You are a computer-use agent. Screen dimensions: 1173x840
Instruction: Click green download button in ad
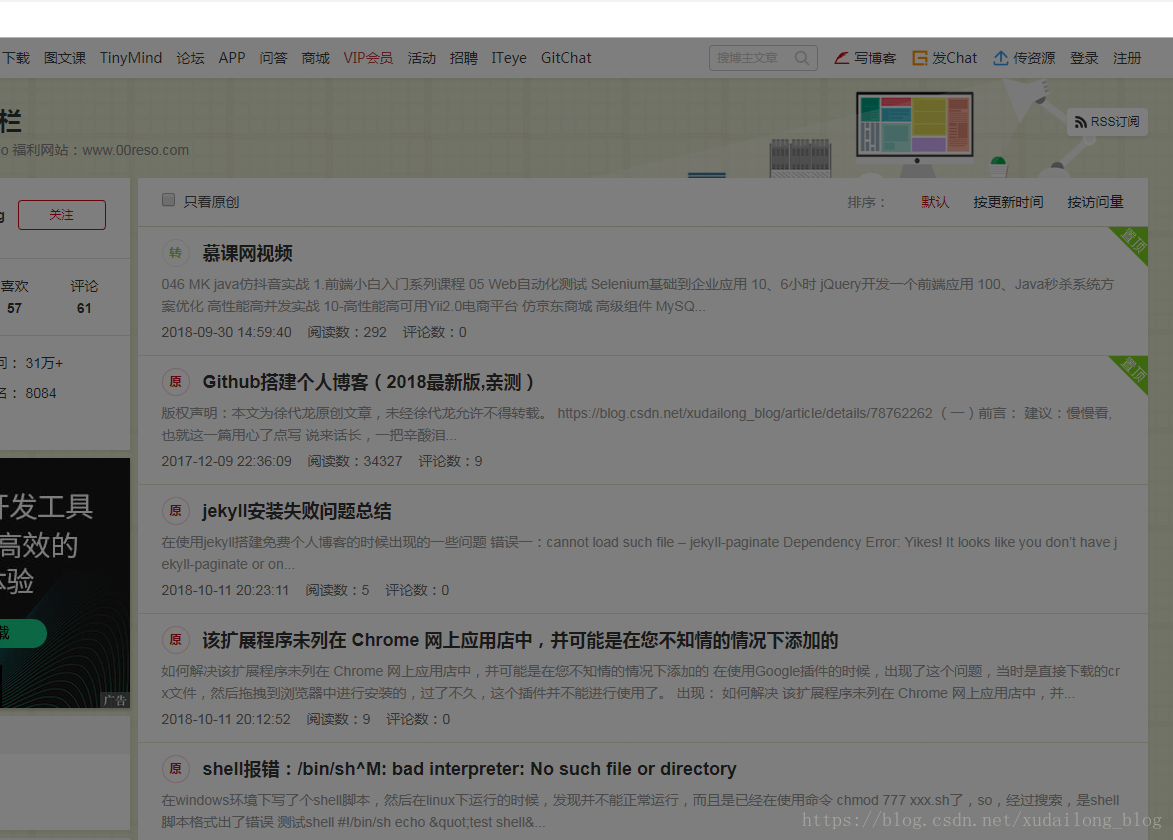(x=22, y=634)
